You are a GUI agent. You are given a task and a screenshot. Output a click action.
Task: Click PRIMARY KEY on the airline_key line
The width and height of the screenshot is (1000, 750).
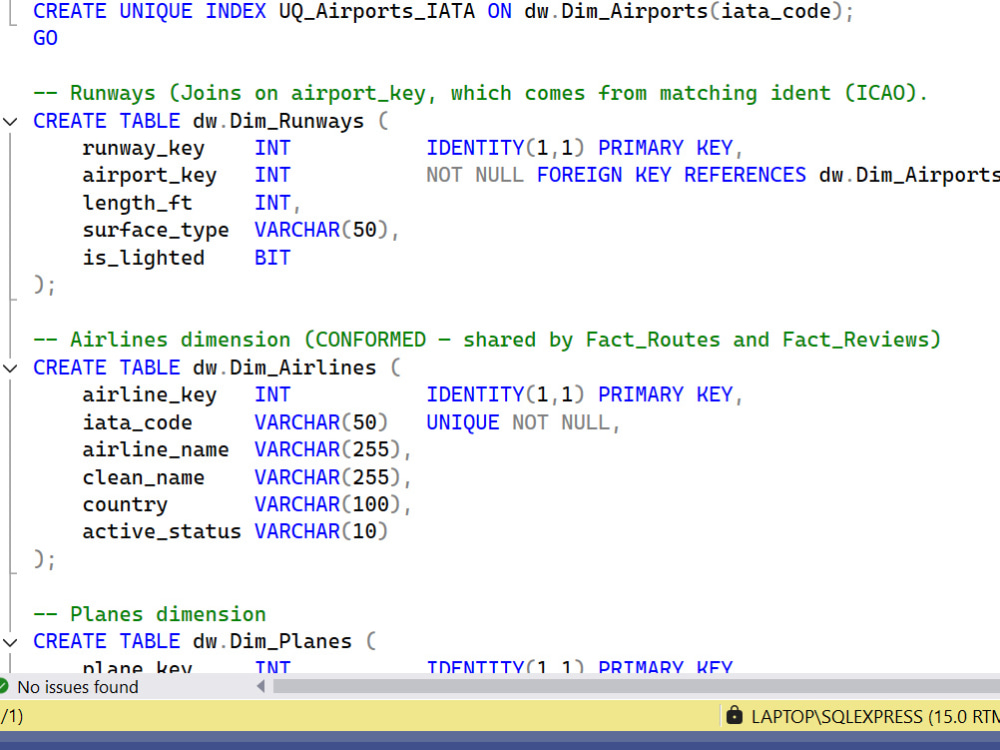pos(665,395)
